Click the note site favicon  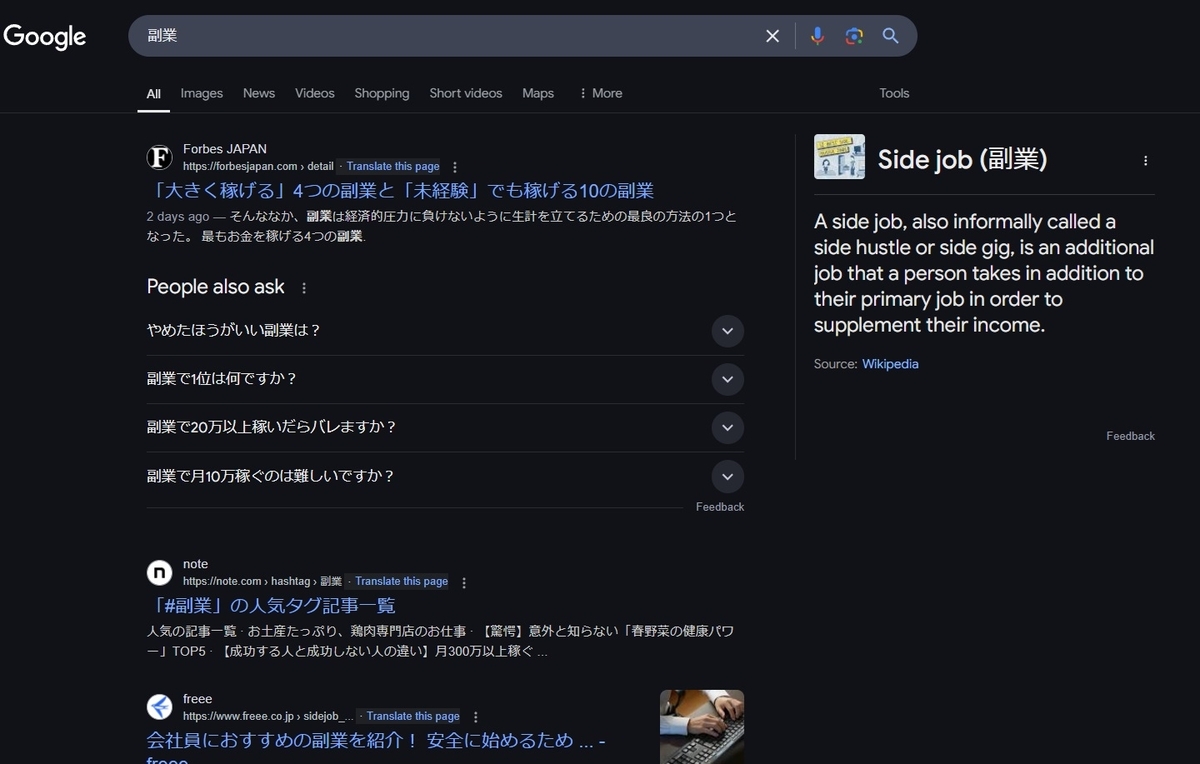tap(160, 572)
